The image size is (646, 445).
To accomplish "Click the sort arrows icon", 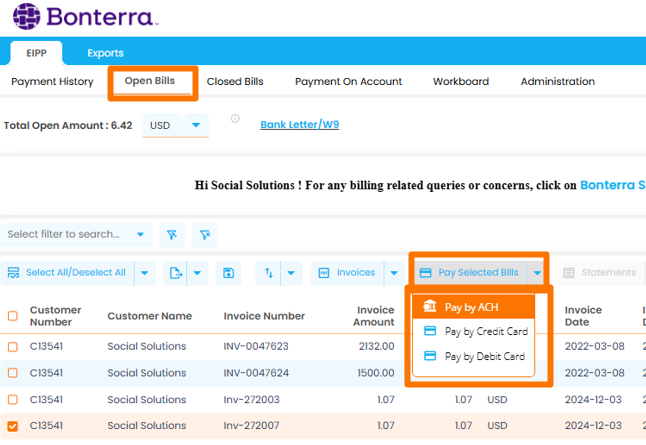I will tap(269, 273).
